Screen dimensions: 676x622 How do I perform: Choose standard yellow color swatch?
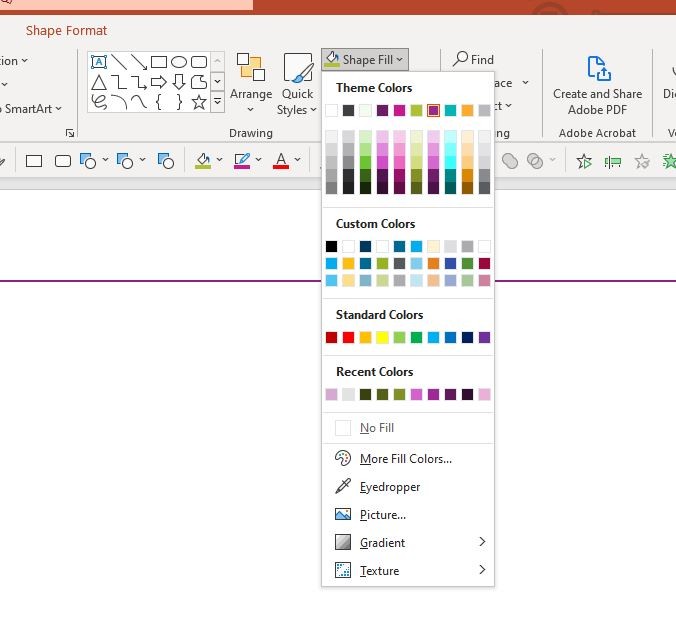click(382, 337)
